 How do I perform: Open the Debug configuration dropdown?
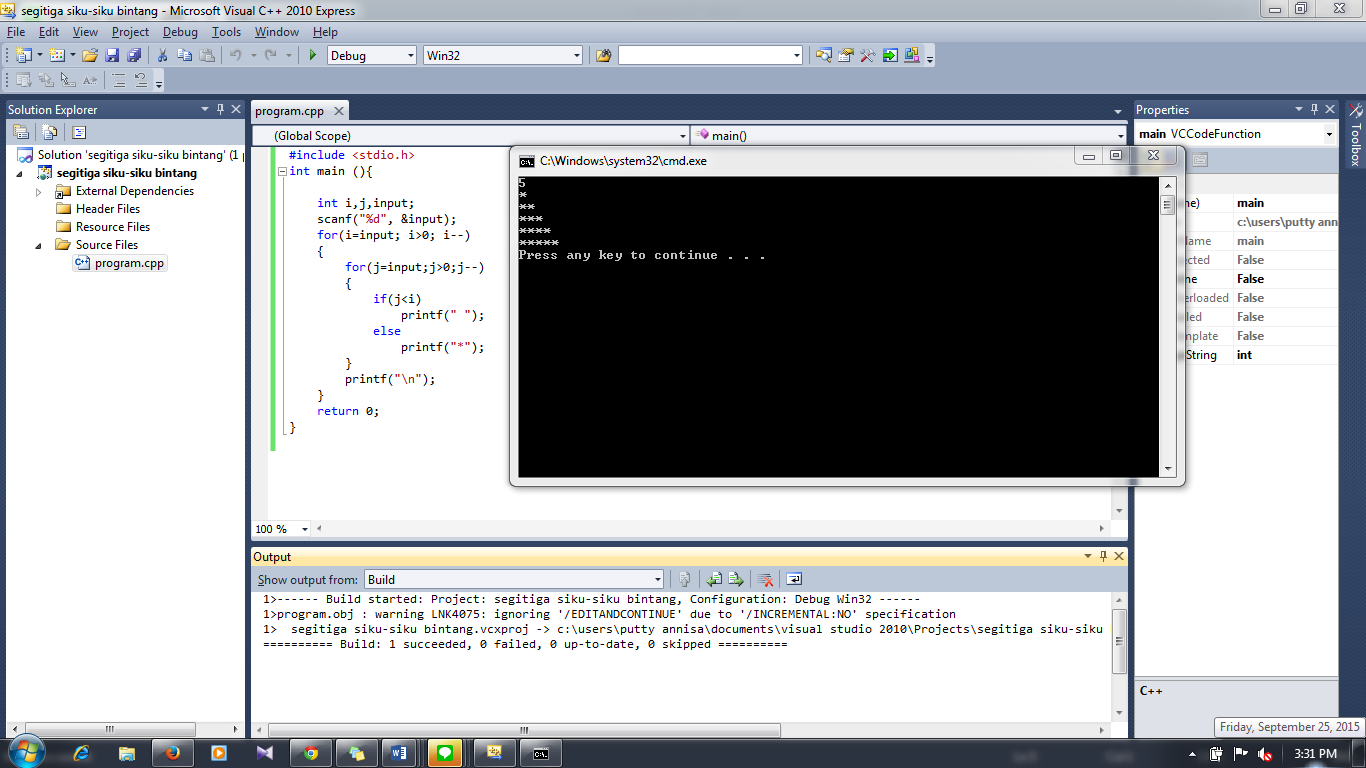(371, 56)
